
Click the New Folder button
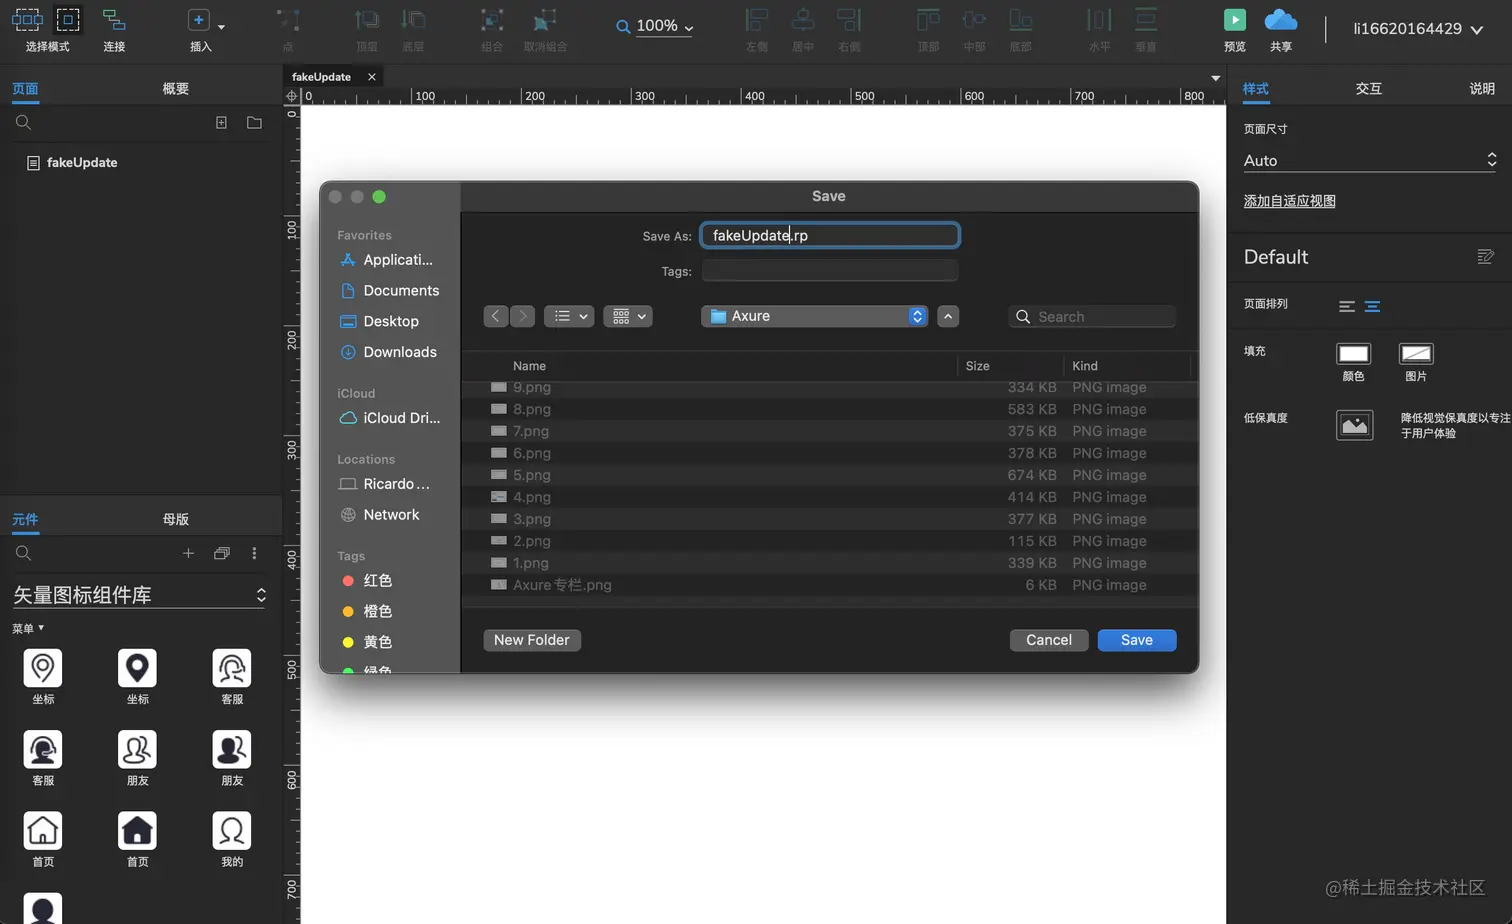click(x=532, y=640)
